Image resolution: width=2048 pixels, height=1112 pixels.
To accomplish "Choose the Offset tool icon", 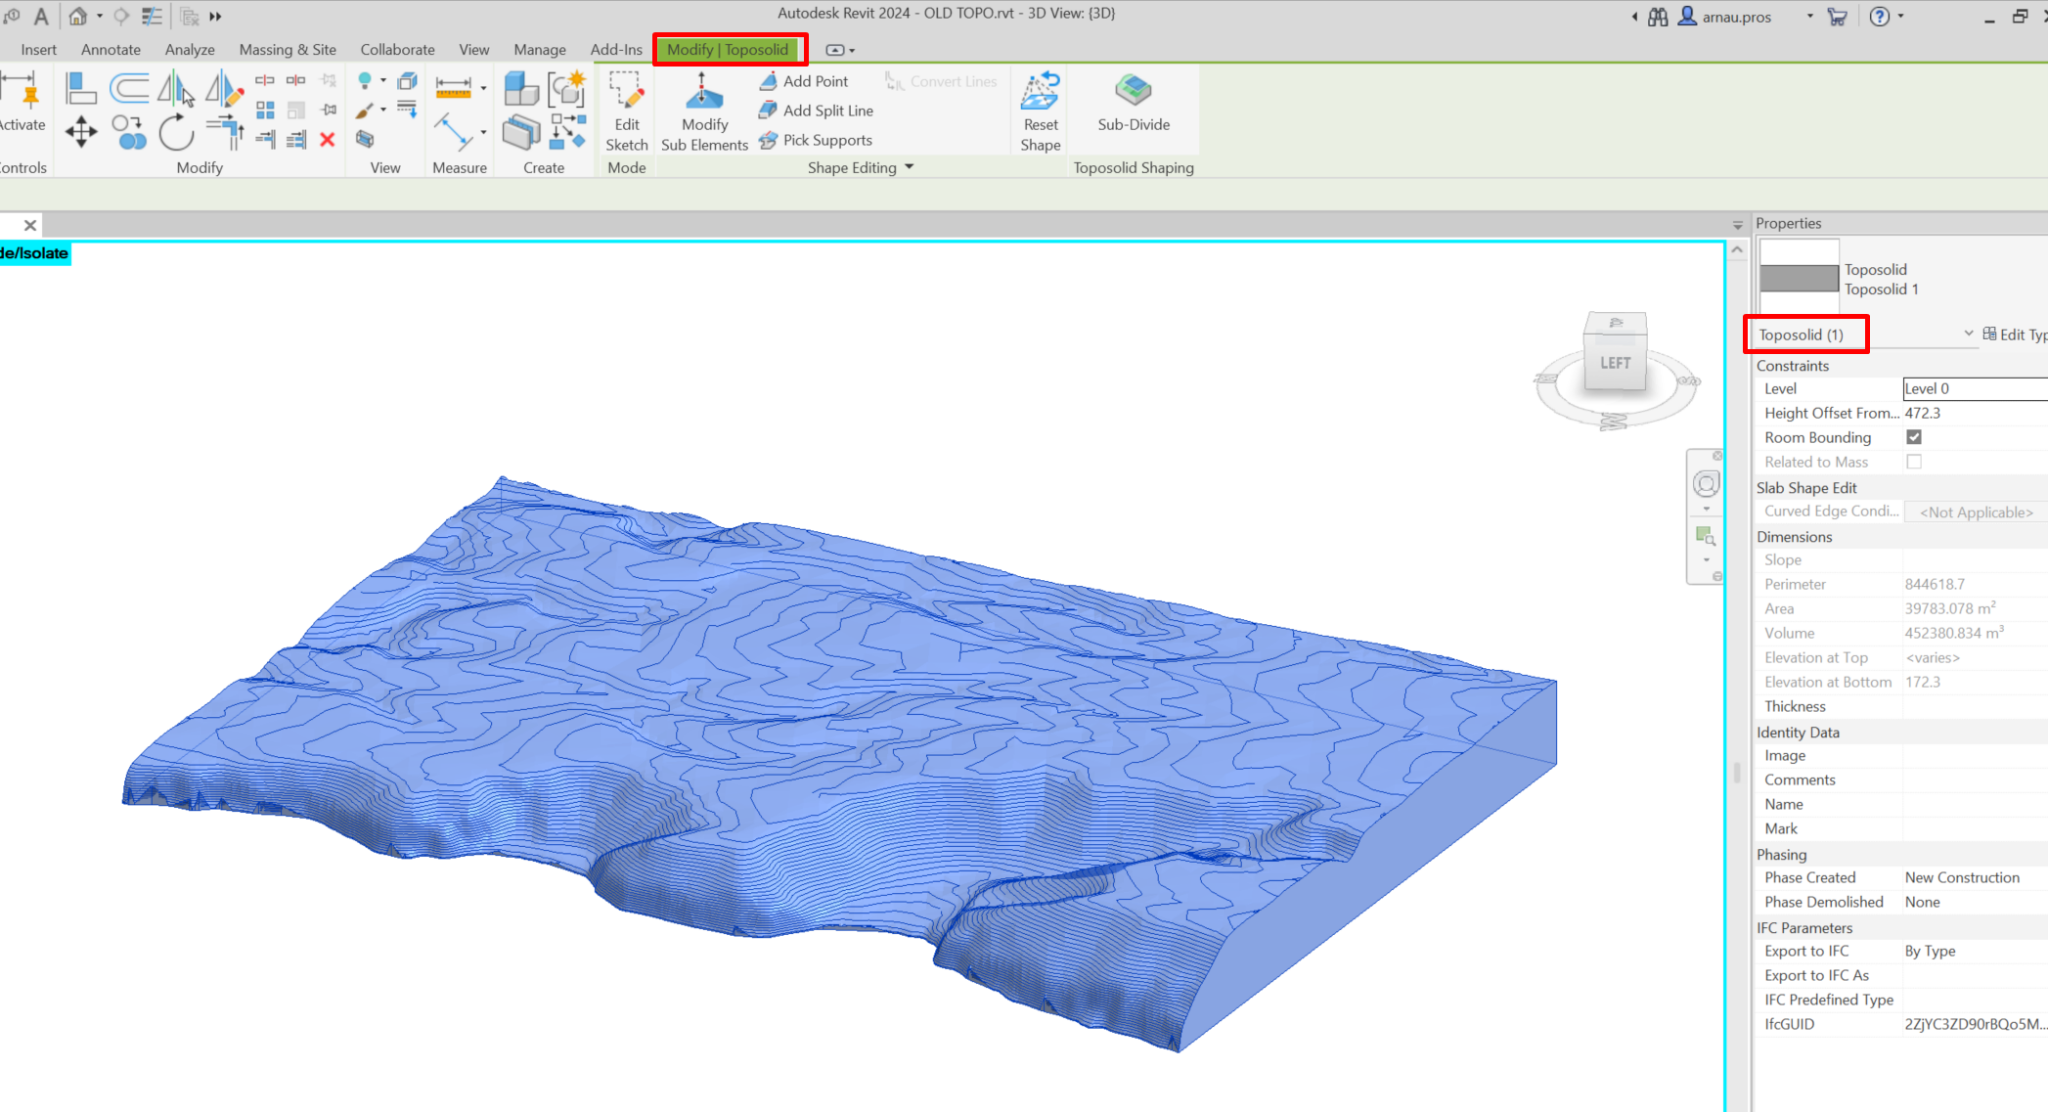I will (x=129, y=89).
